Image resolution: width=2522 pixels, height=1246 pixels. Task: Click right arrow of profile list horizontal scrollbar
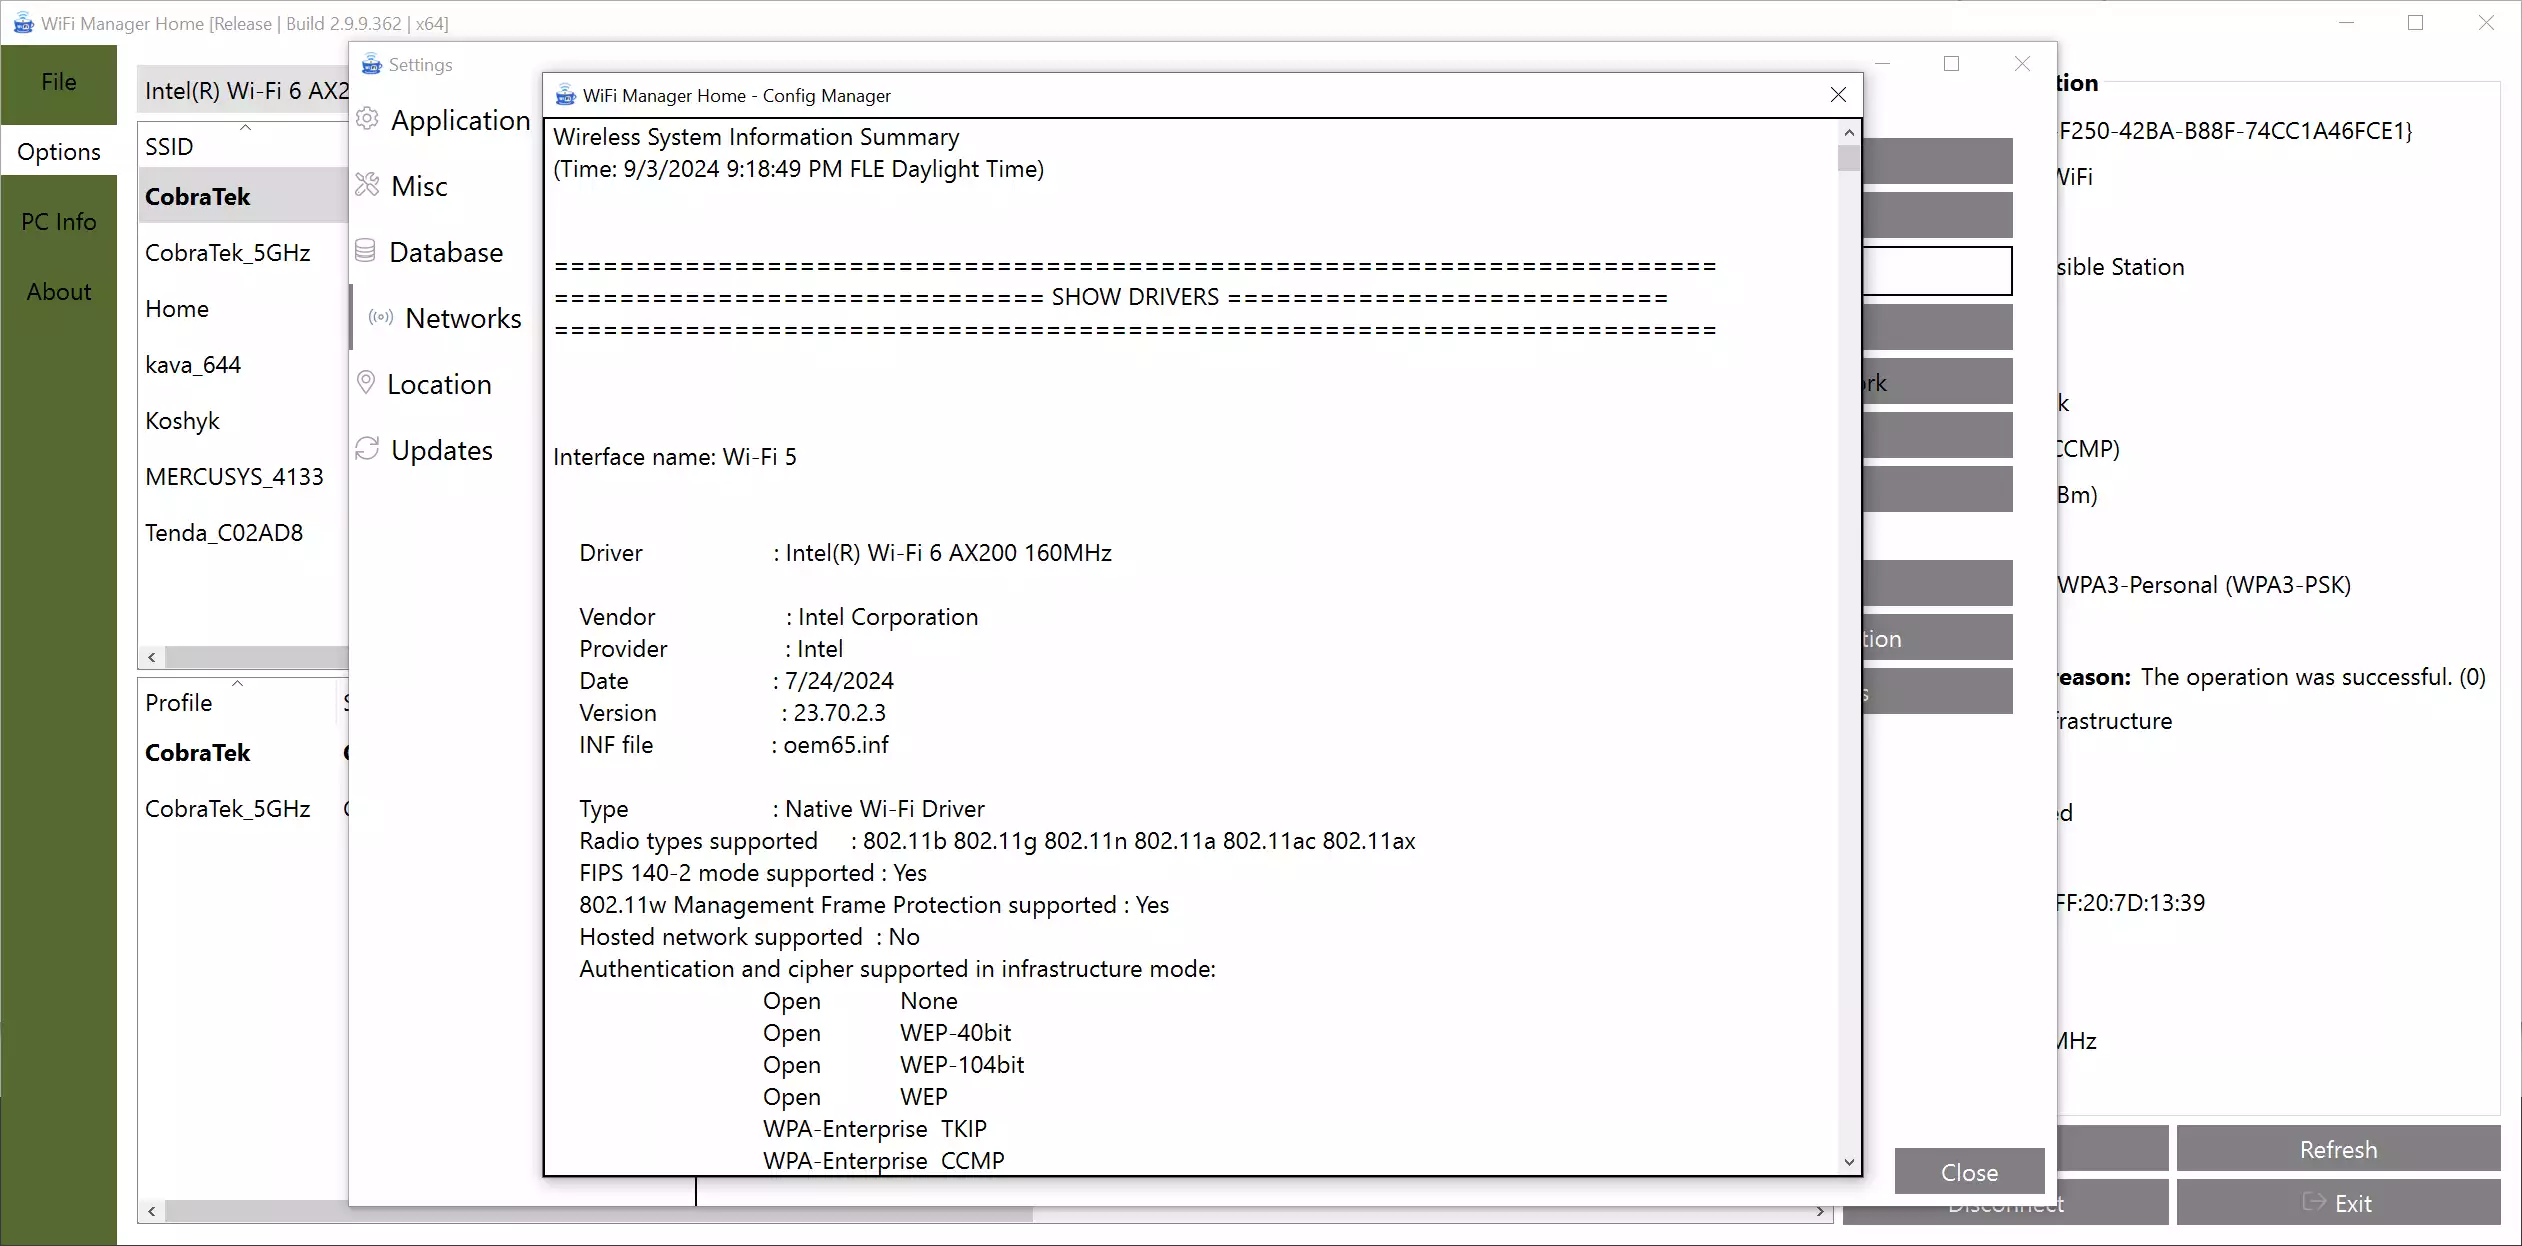click(1820, 1211)
